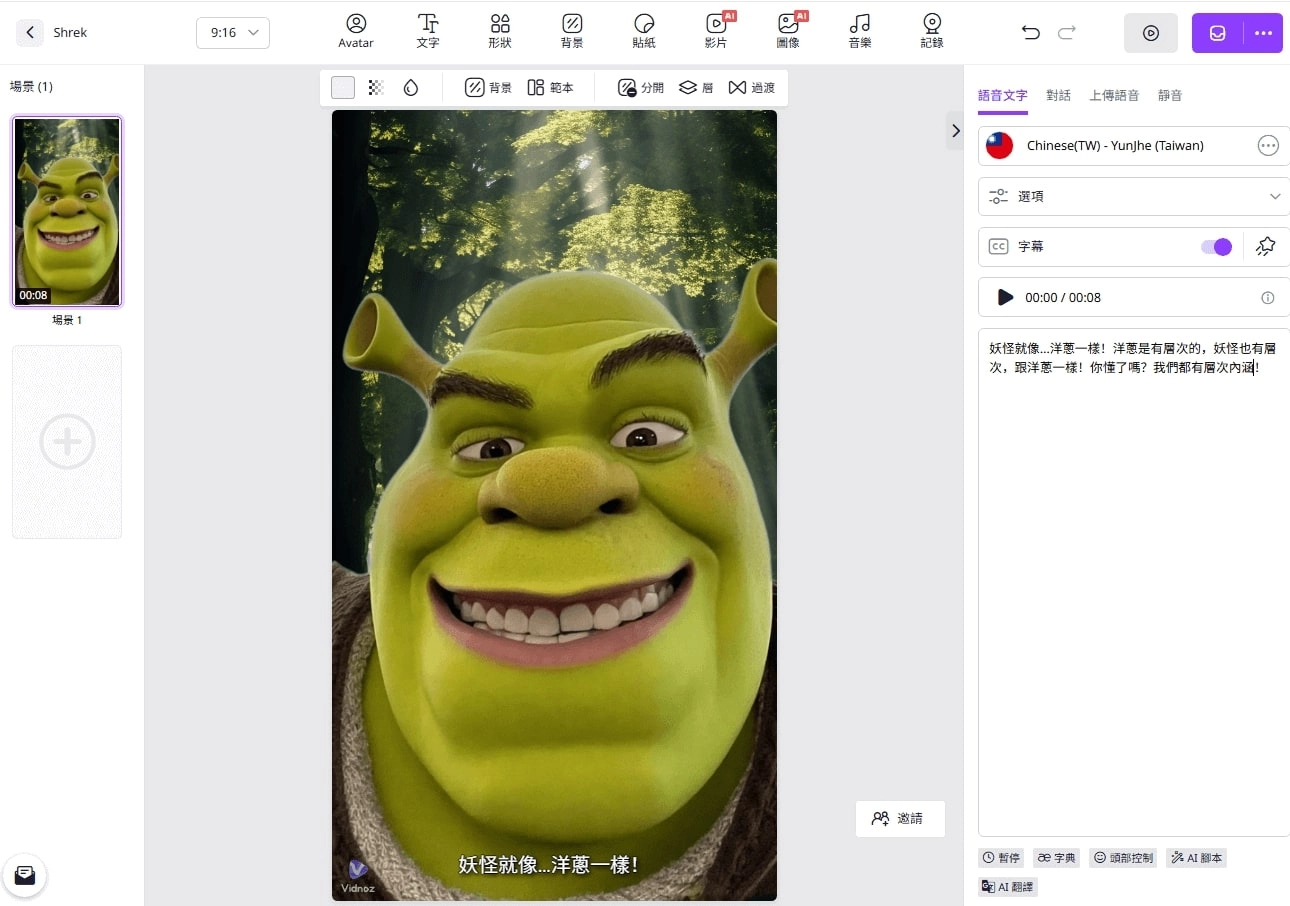Open the 字典 dictionary button
Image resolution: width=1290 pixels, height=906 pixels.
tap(1056, 858)
